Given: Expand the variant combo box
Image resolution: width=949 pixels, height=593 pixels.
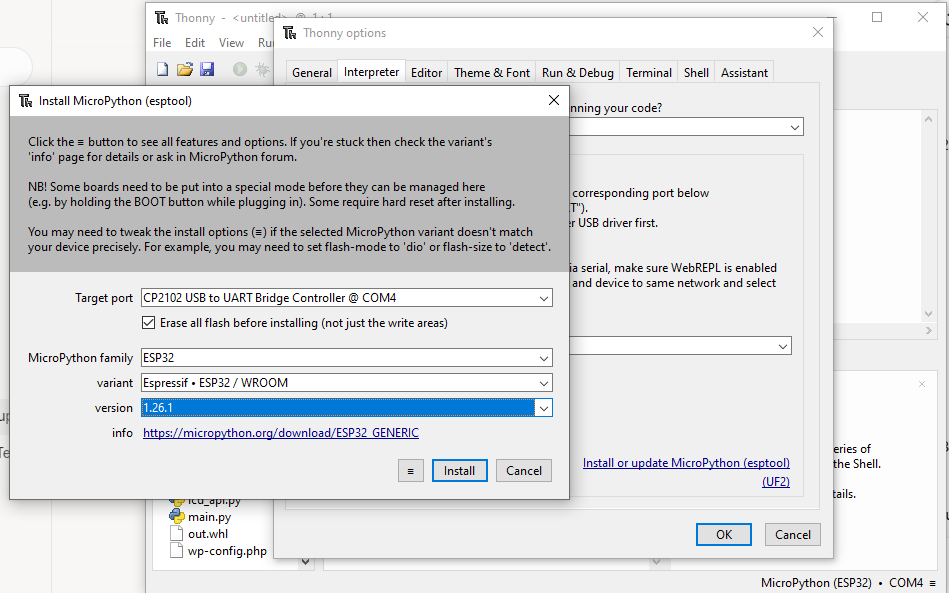Looking at the screenshot, I should coord(543,383).
